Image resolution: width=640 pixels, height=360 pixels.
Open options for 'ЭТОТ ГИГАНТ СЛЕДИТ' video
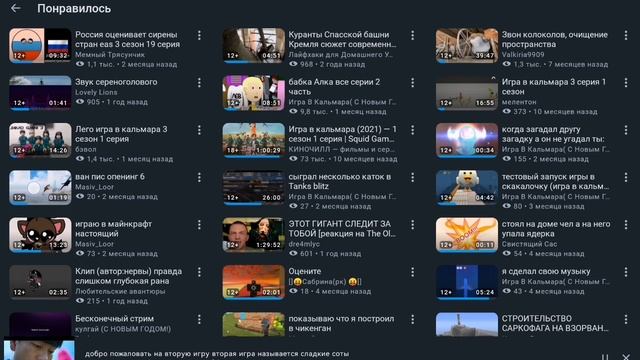coord(413,225)
